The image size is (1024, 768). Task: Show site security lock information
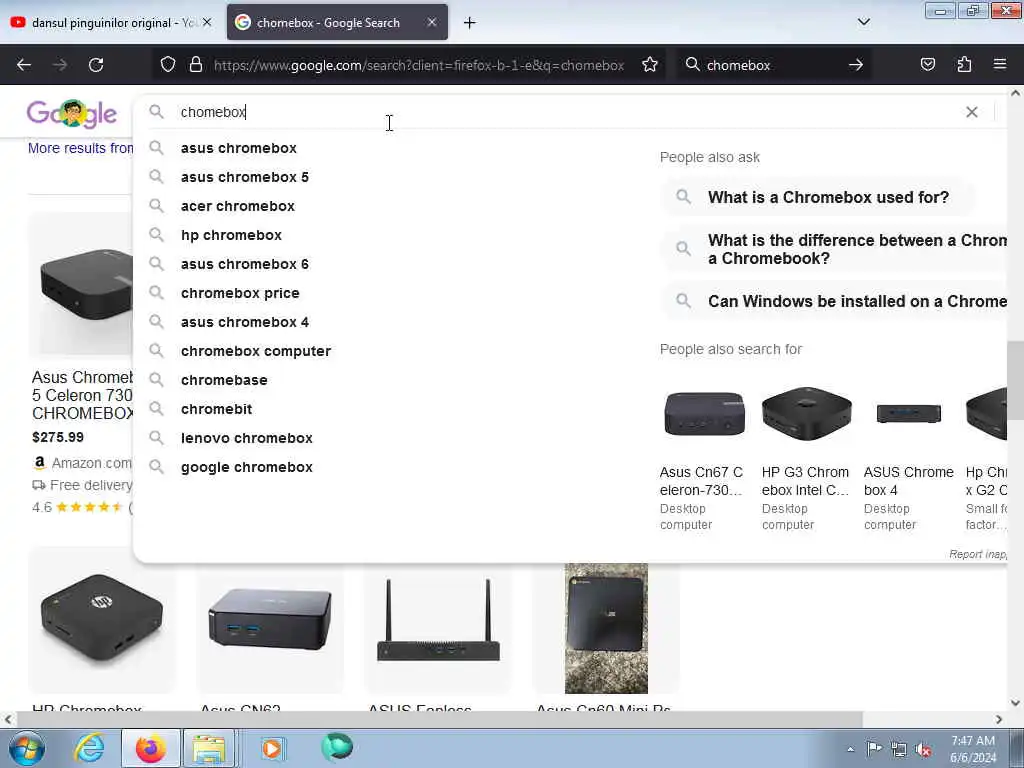pyautogui.click(x=196, y=65)
